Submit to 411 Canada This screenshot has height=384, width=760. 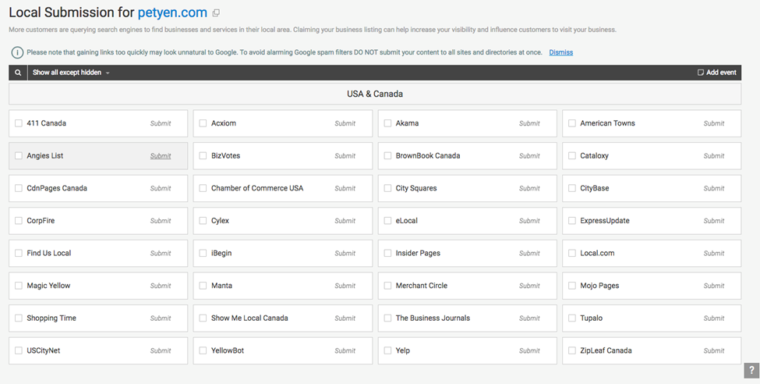tap(160, 124)
